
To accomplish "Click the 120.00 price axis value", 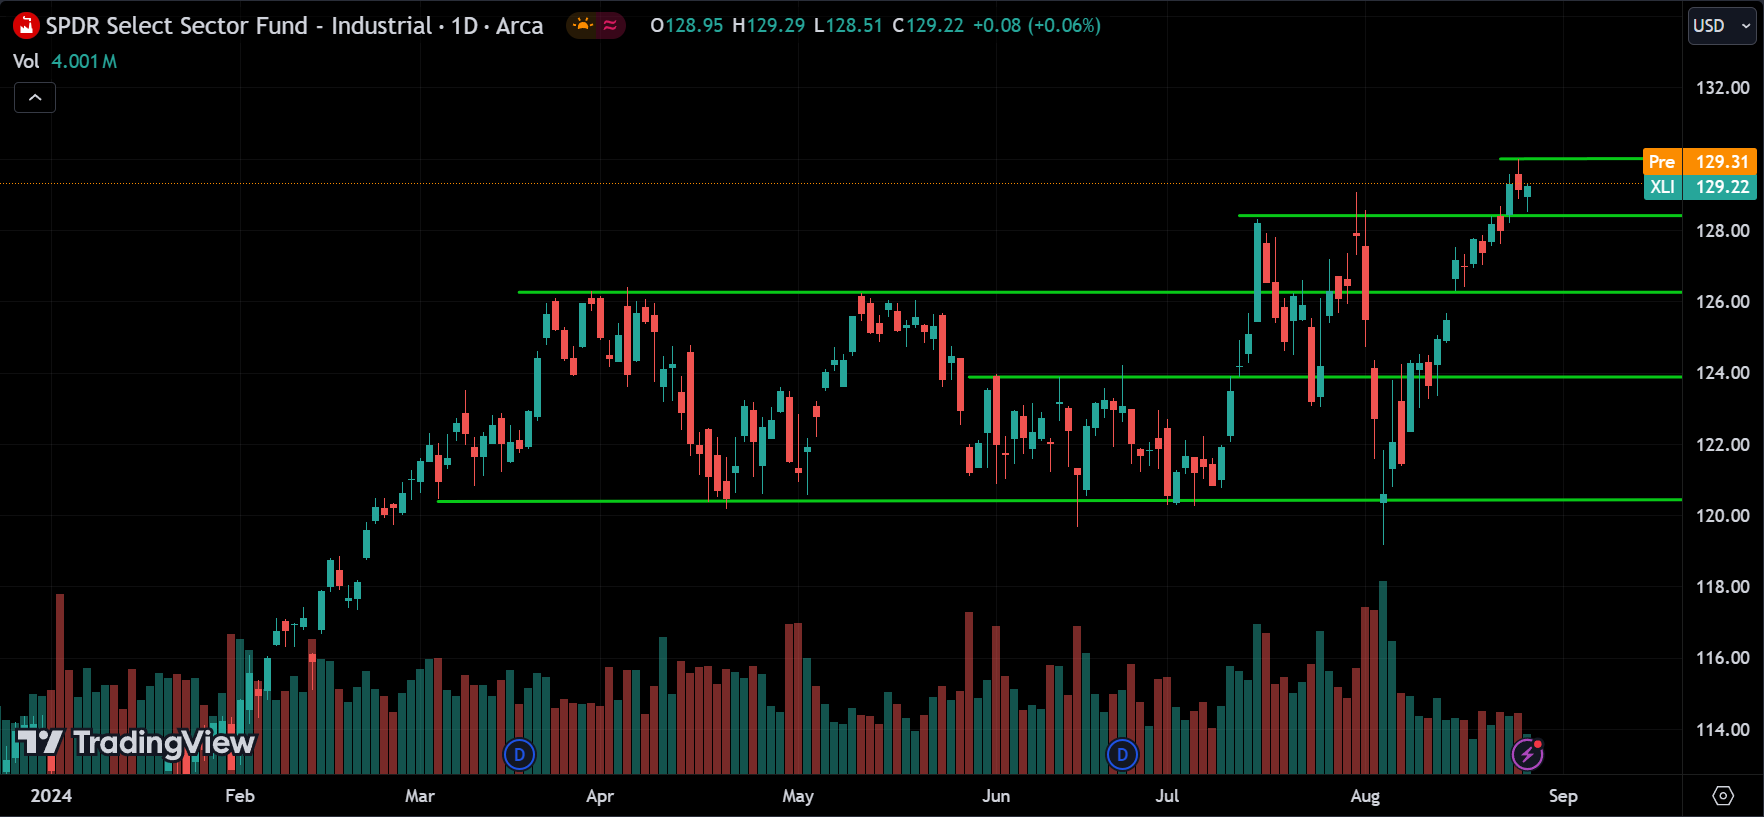I will point(1722,516).
